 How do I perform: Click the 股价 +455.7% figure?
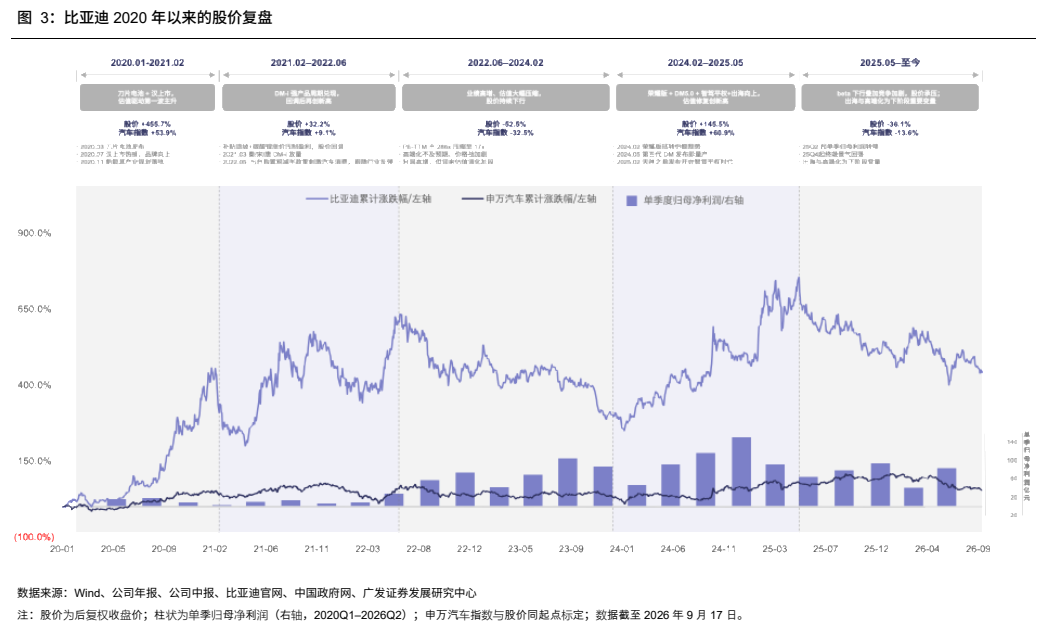pos(147,124)
